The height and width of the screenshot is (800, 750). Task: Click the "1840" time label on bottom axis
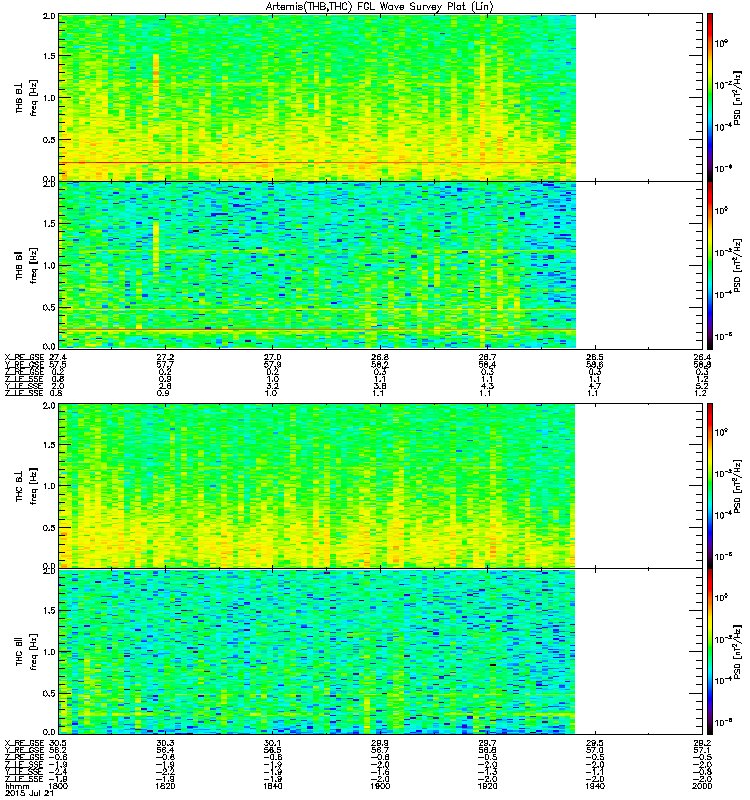click(x=272, y=786)
